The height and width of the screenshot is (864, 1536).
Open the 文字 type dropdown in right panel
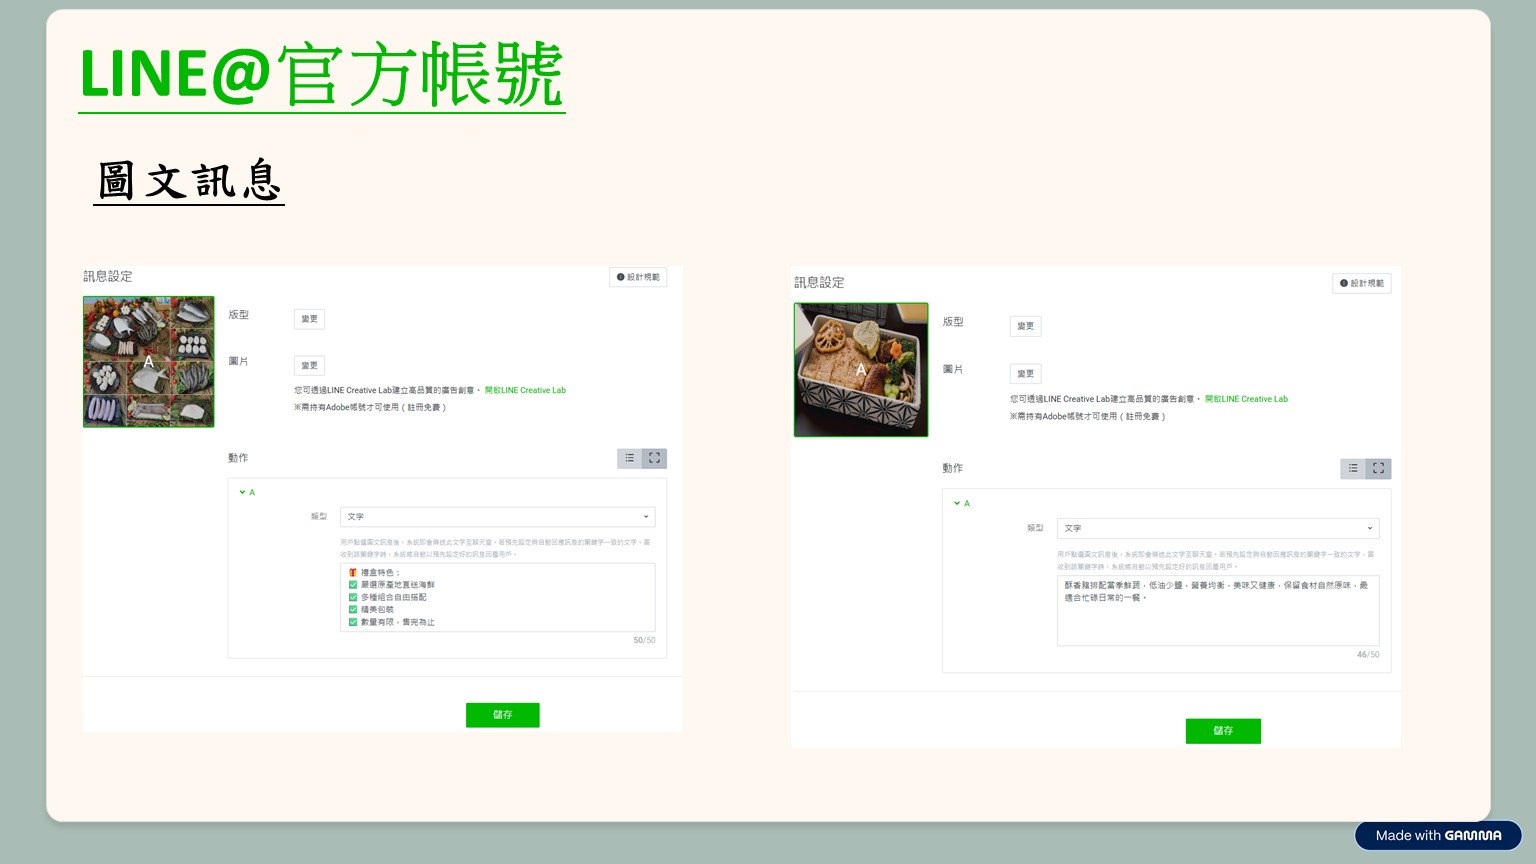point(1217,528)
